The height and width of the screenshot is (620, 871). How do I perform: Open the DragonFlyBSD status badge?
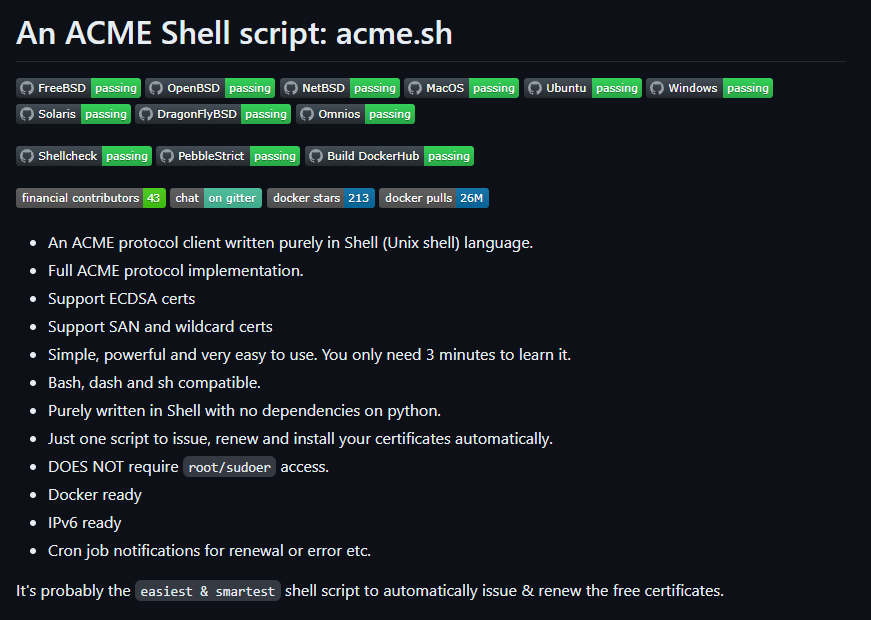(x=213, y=114)
